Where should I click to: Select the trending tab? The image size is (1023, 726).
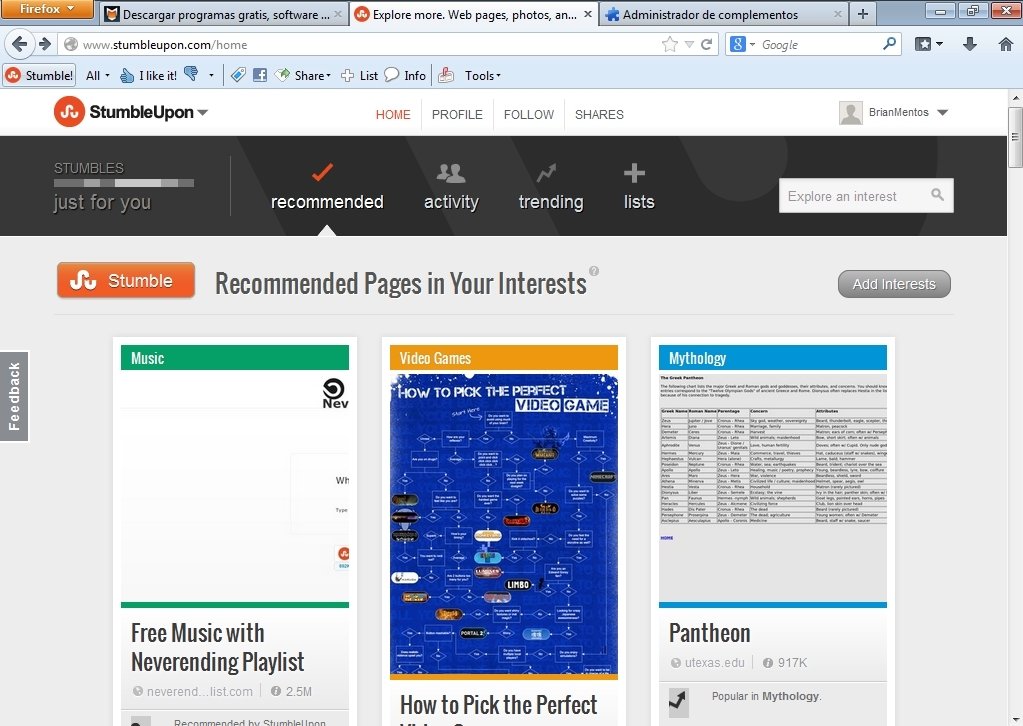point(551,187)
